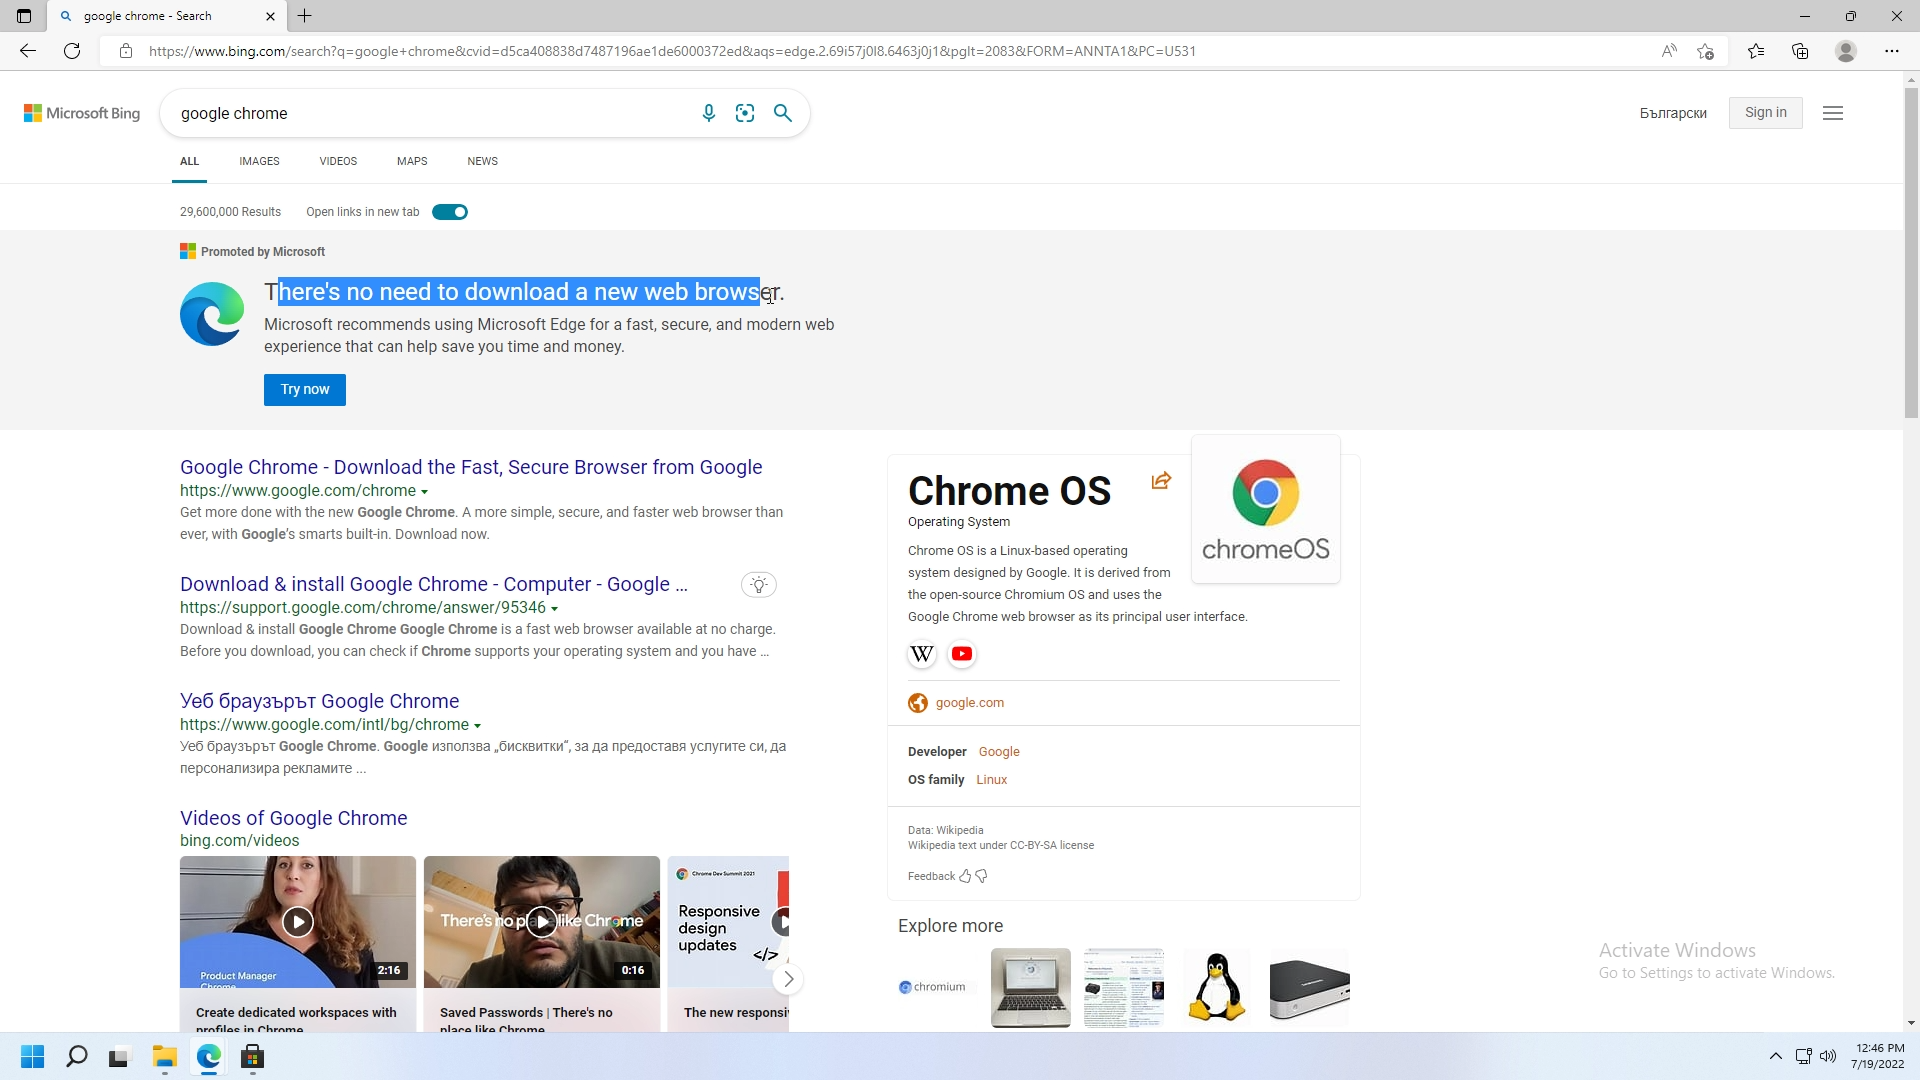Expand dropdown next to google.com/chrome URL
This screenshot has height=1080, width=1920.
pyautogui.click(x=424, y=492)
